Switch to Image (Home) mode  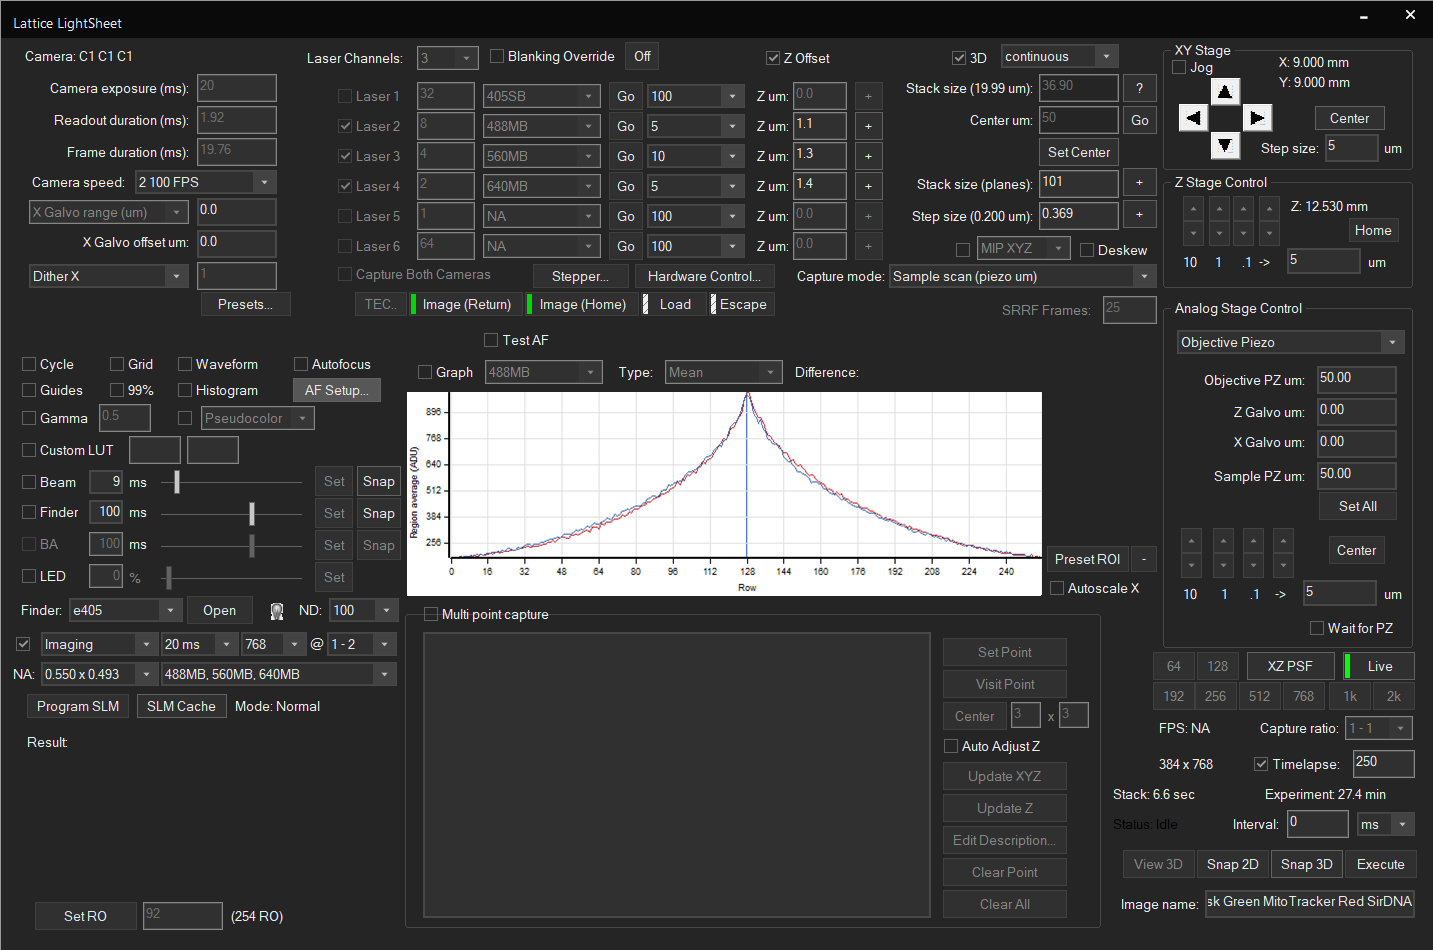(x=583, y=304)
